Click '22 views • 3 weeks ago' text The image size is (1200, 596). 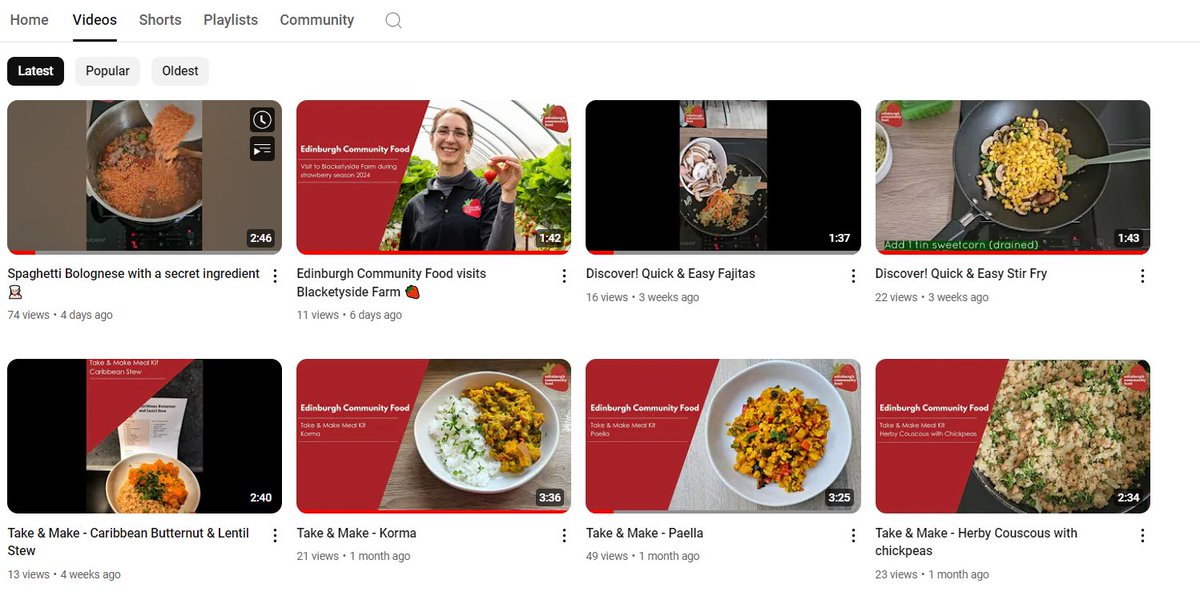tap(932, 297)
